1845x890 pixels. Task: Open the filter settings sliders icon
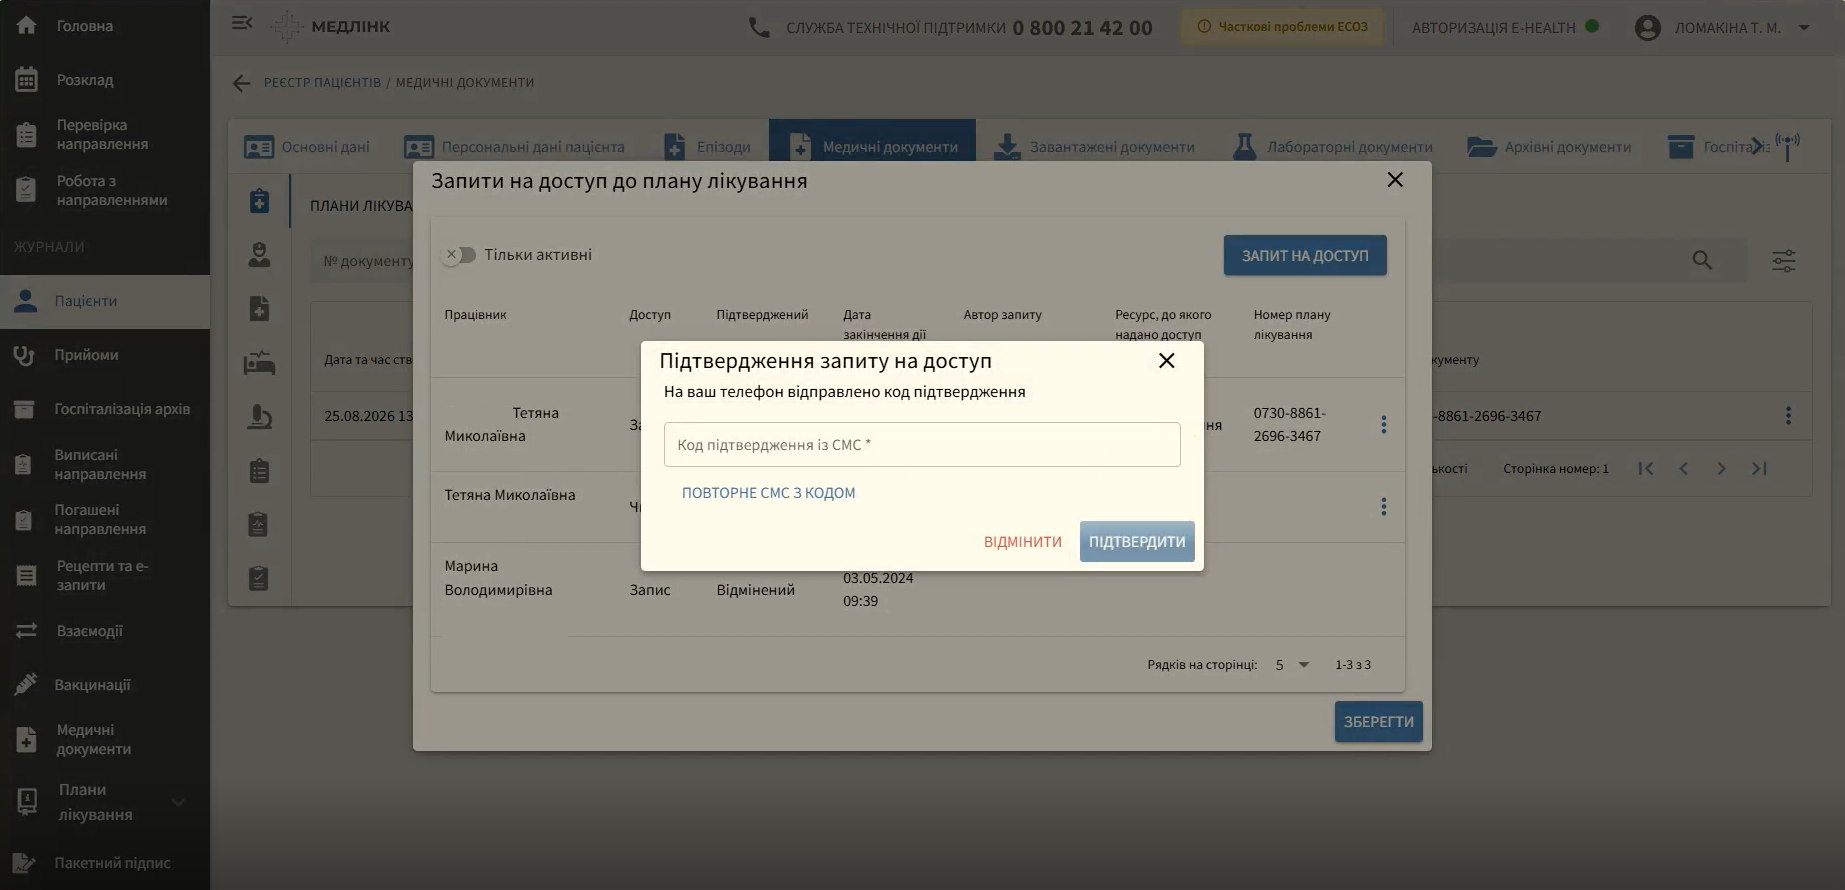click(x=1784, y=261)
